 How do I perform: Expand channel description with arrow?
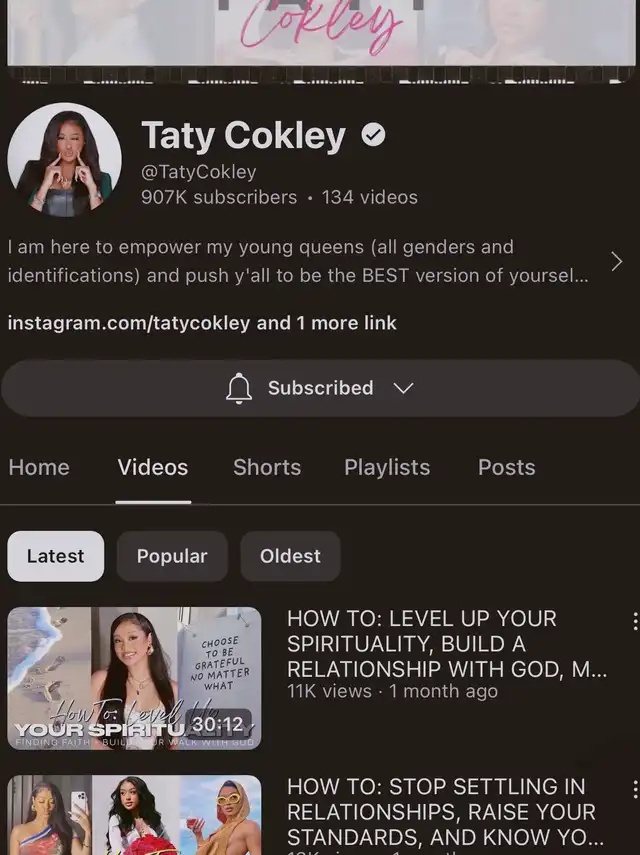pyautogui.click(x=617, y=262)
